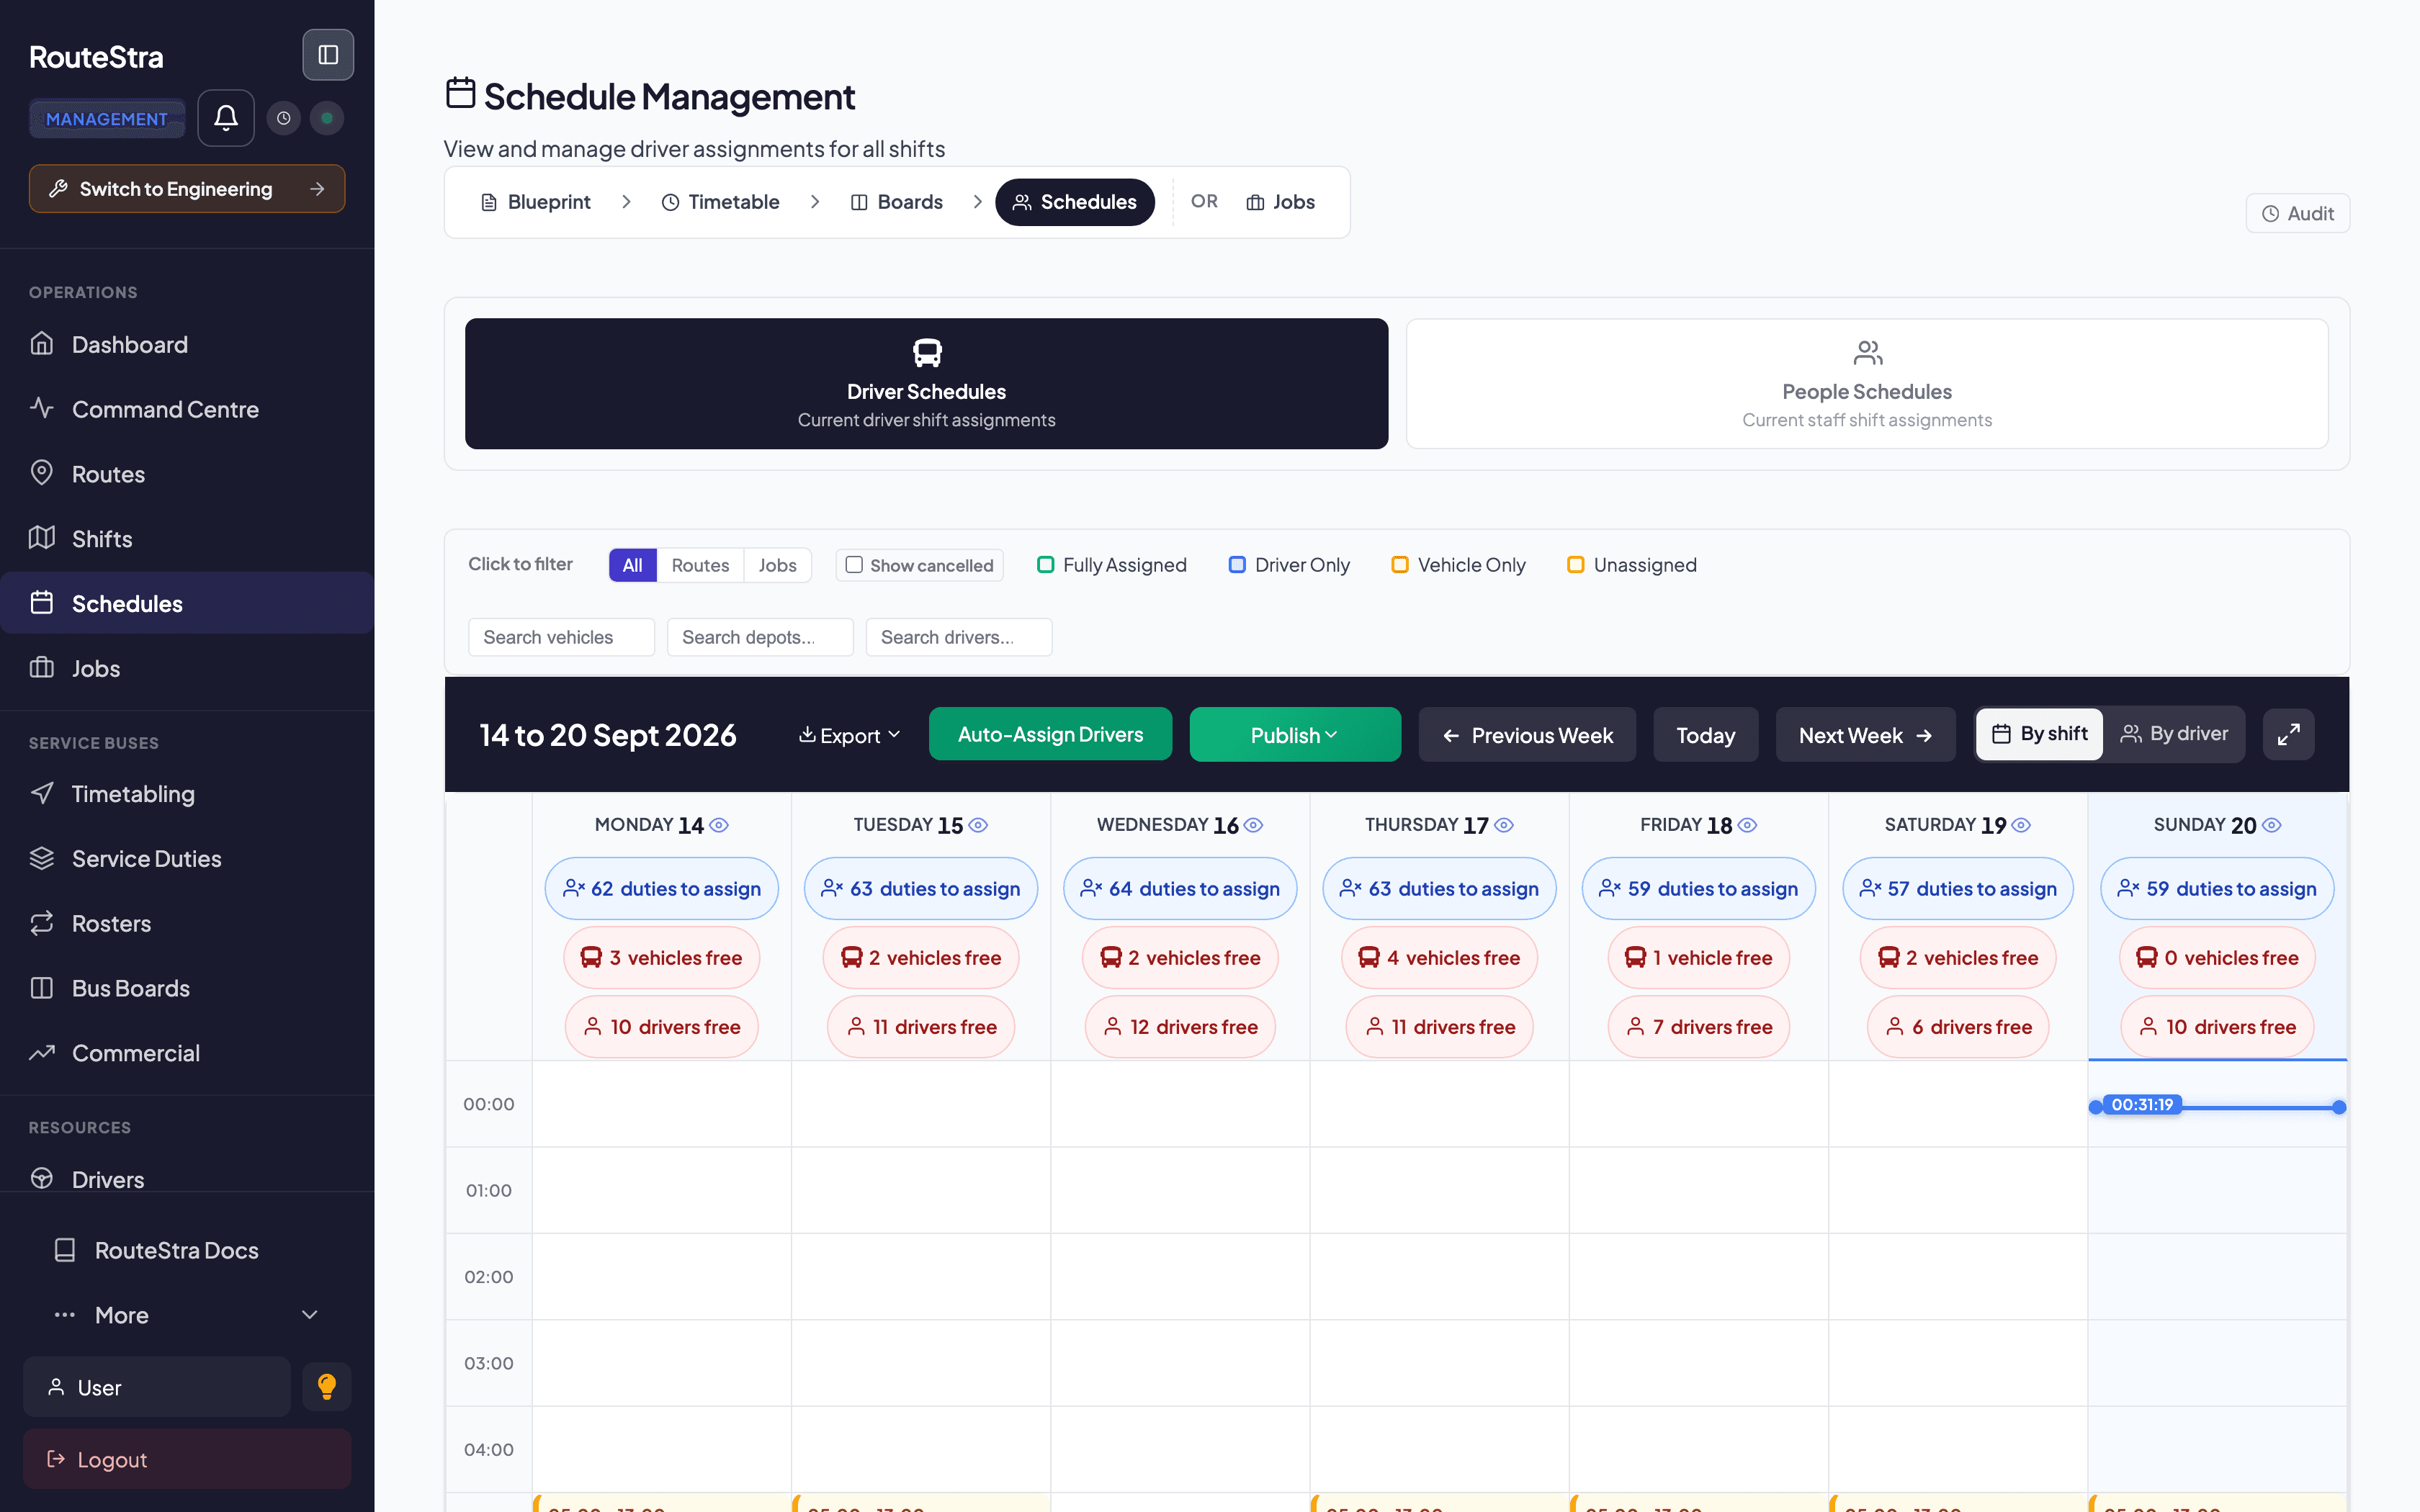Click the Next Week button
Image resolution: width=2420 pixels, height=1512 pixels.
1865,735
